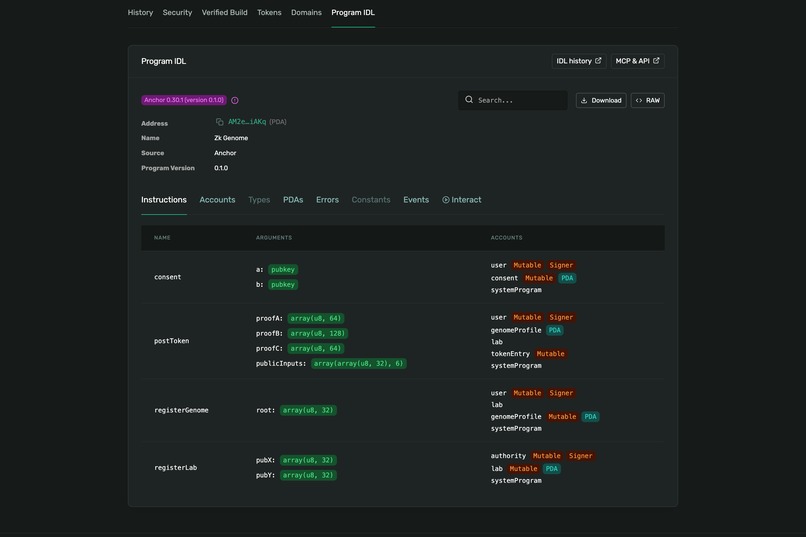View the RAW IDL
806x537 pixels.
click(x=648, y=100)
